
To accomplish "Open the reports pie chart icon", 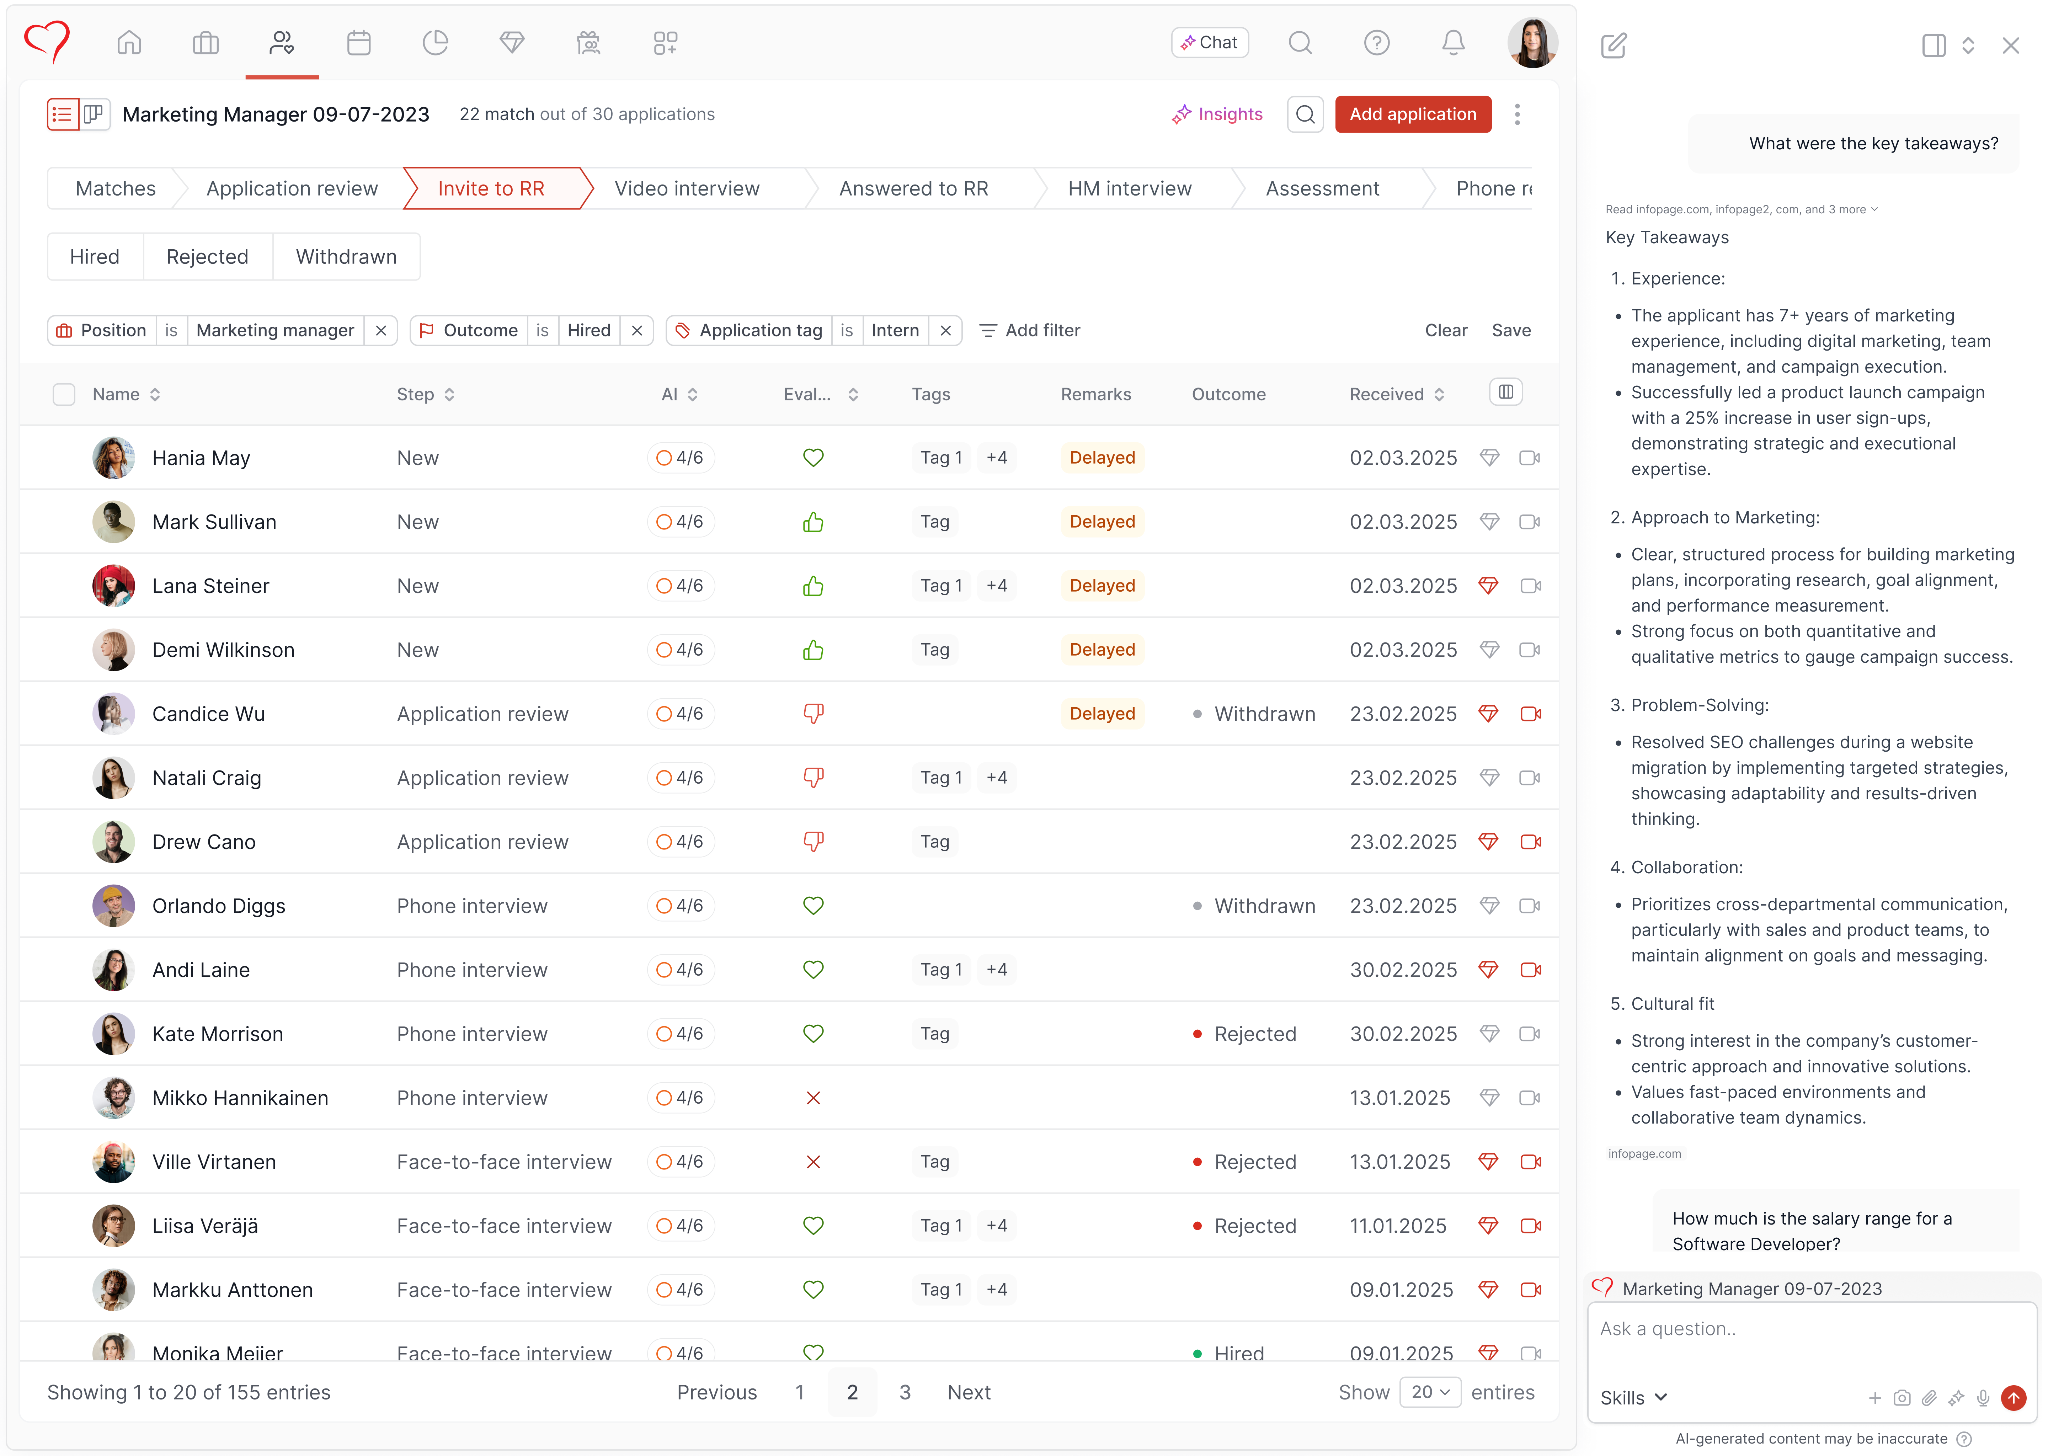I will point(435,43).
